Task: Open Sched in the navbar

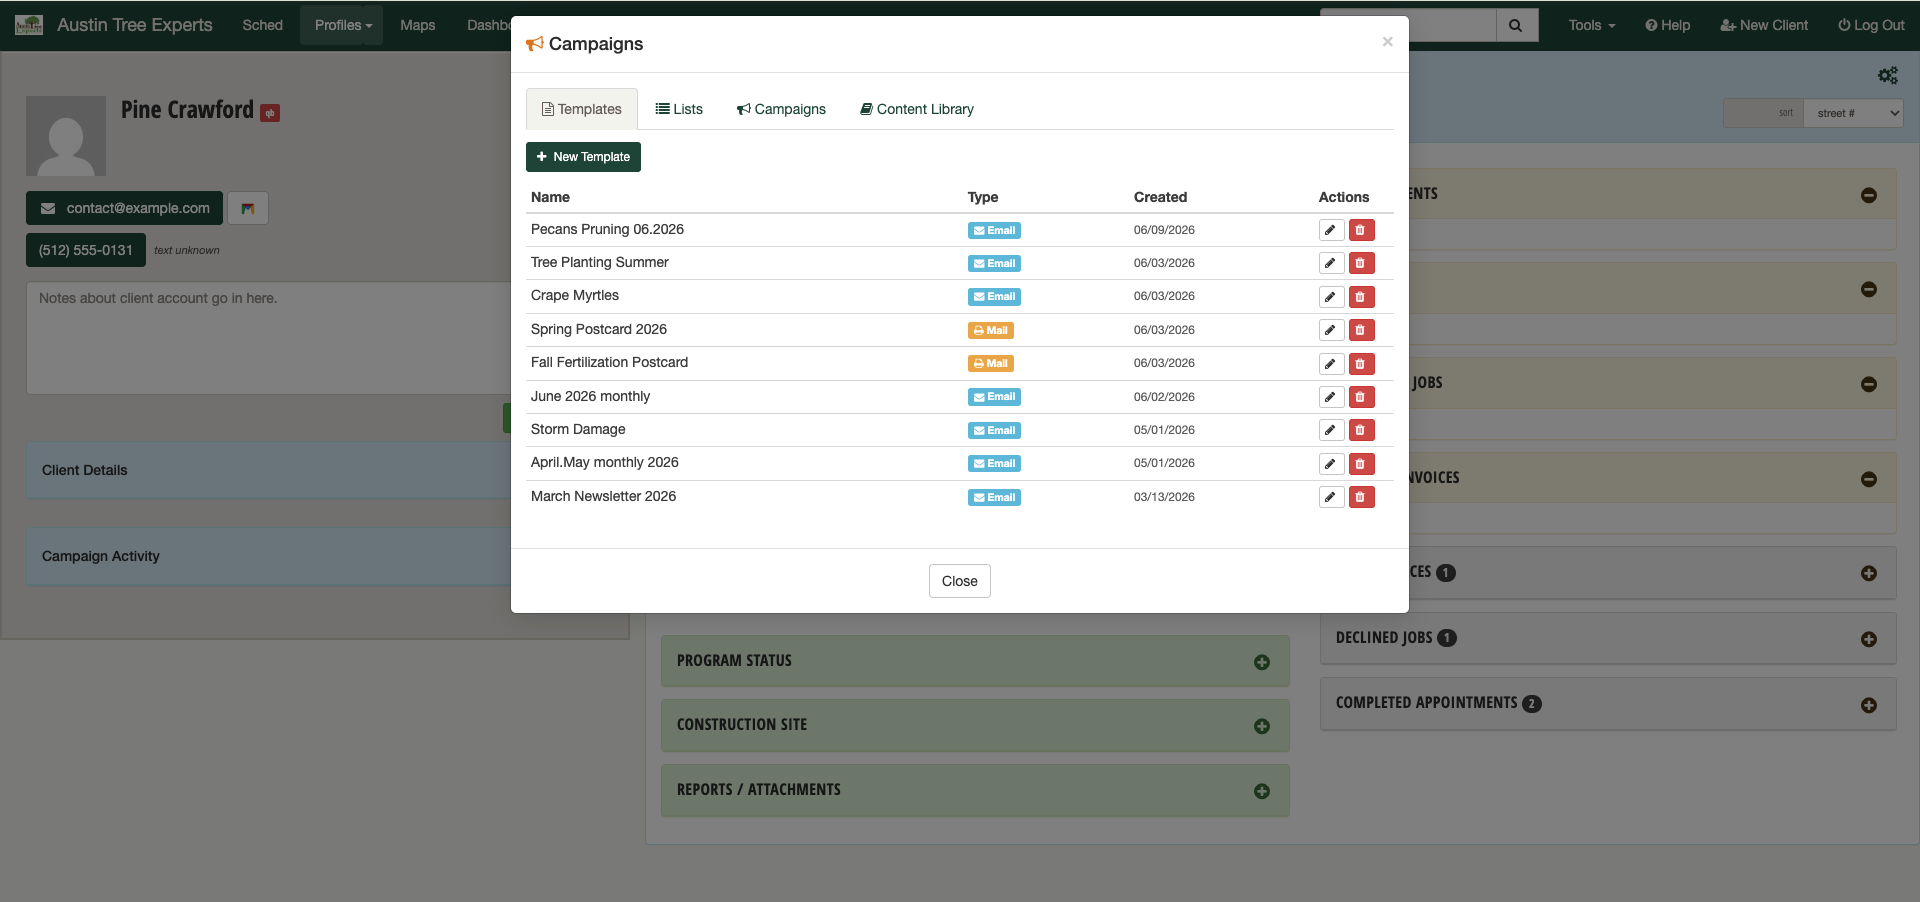Action: [x=262, y=25]
